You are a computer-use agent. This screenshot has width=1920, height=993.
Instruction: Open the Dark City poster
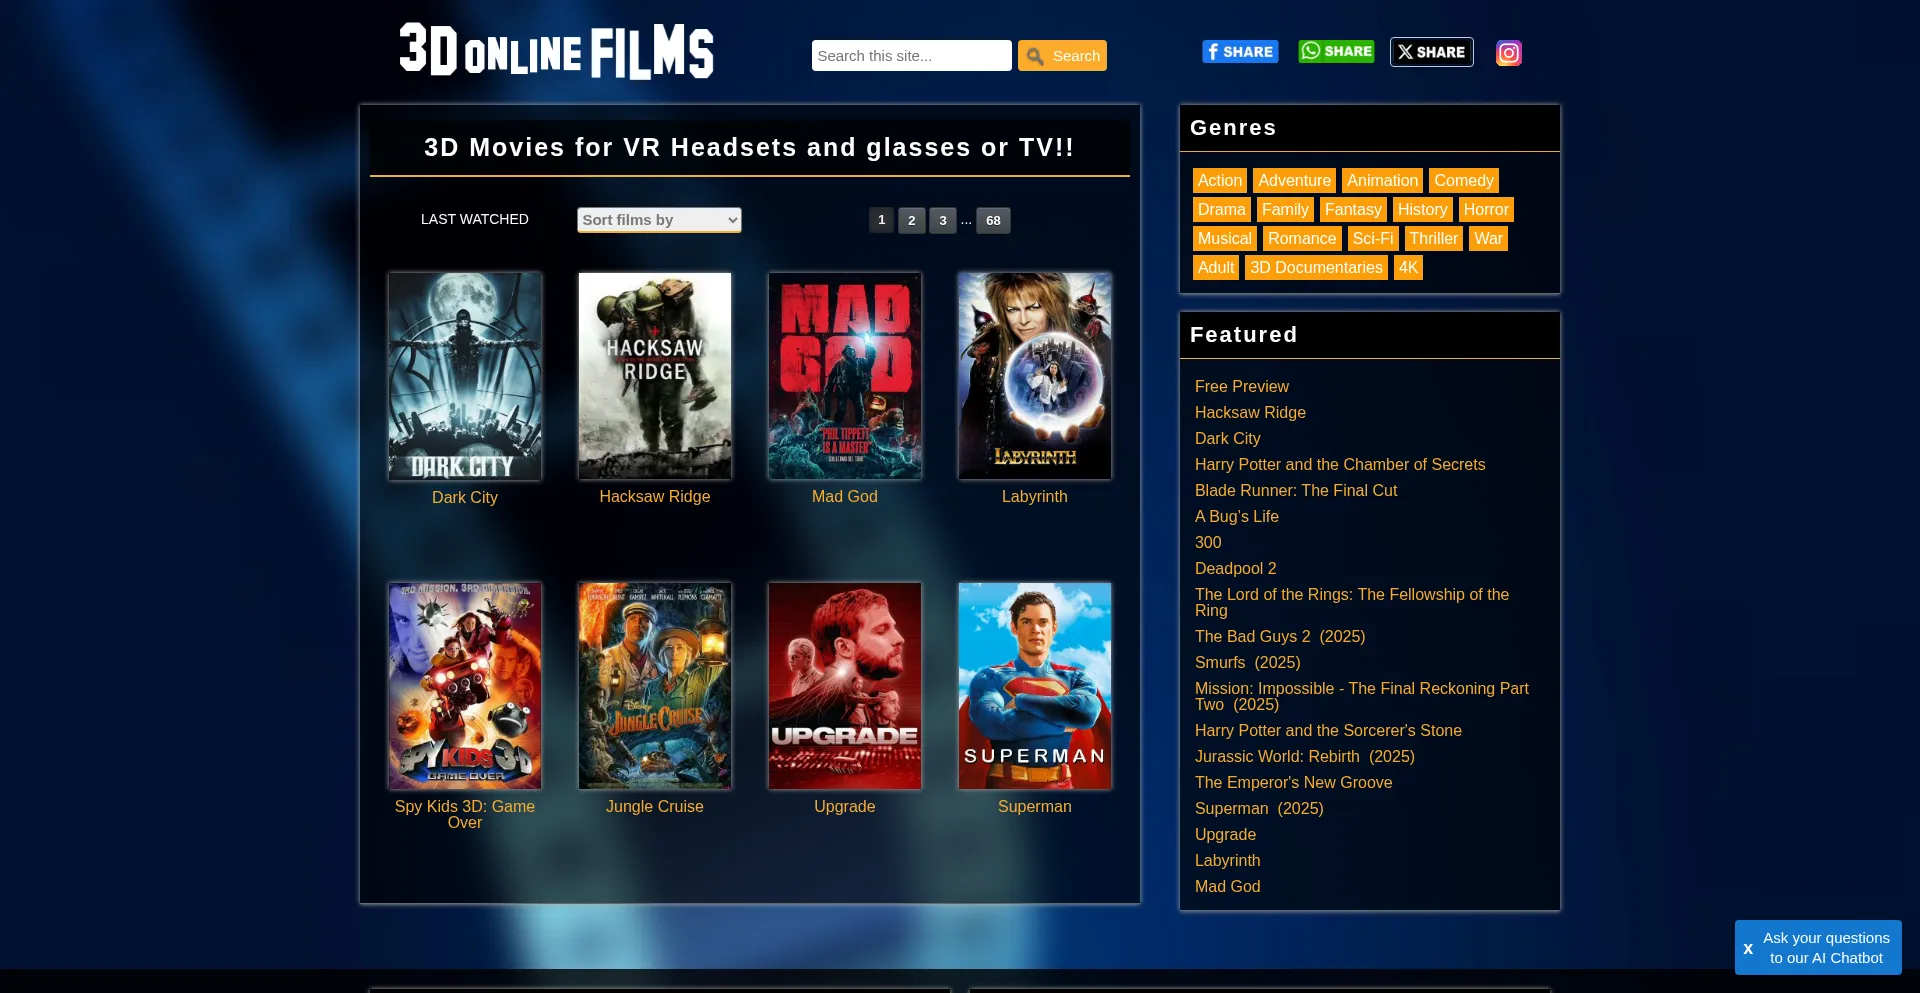465,376
